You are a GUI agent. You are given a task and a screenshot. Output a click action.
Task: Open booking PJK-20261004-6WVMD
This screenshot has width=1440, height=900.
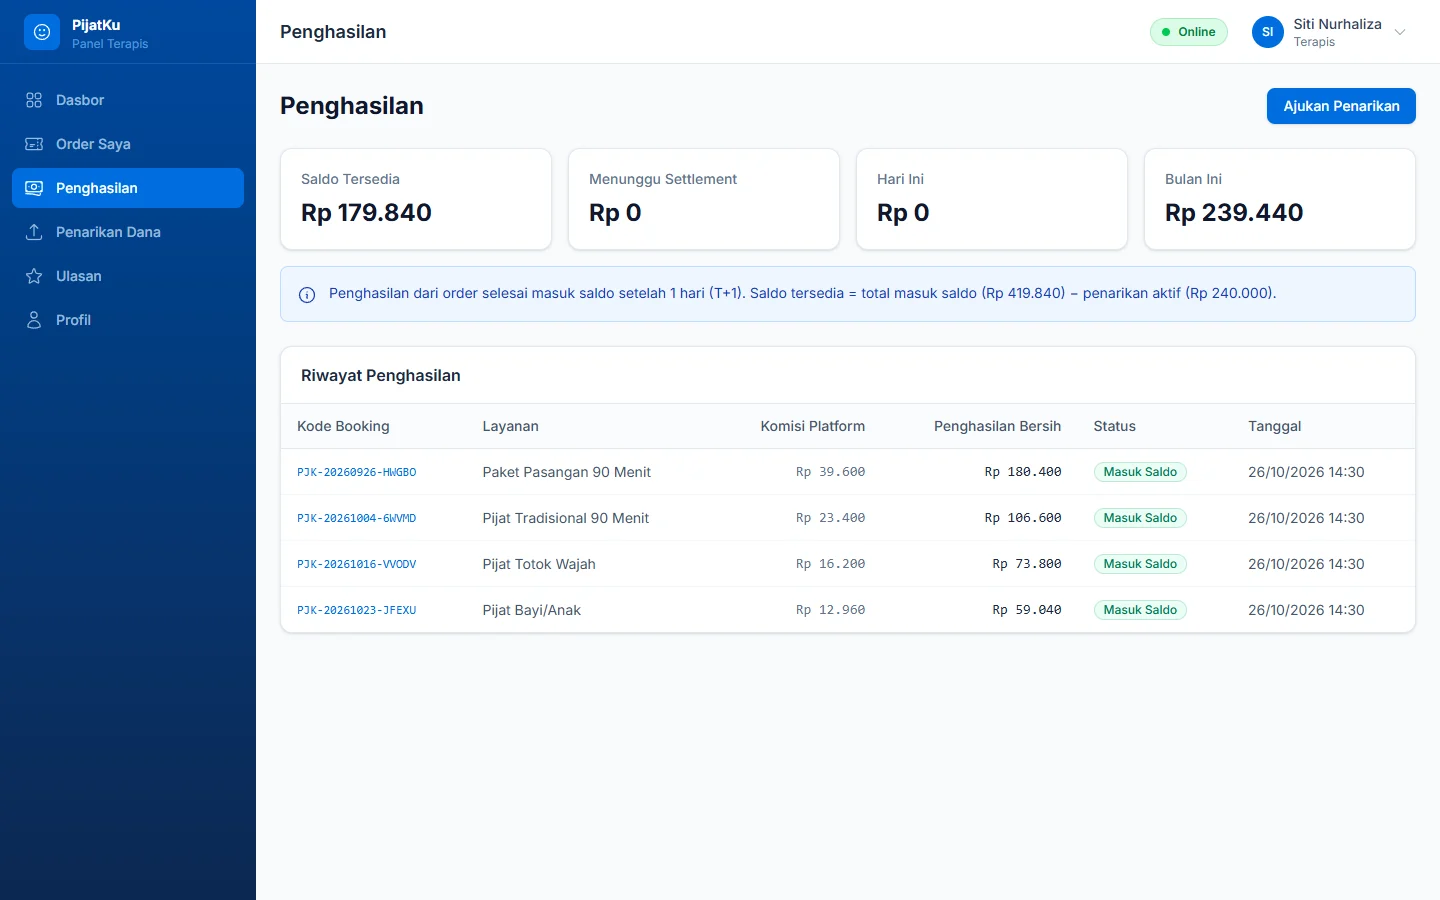tap(356, 518)
